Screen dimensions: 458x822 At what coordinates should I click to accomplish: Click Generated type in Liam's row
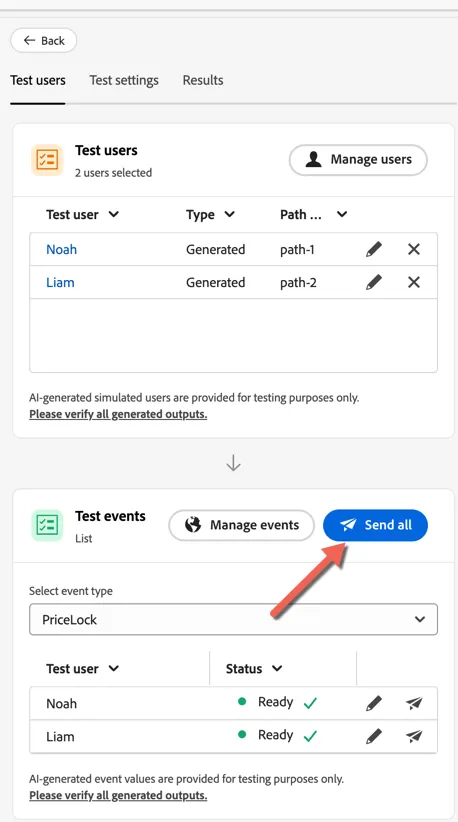[x=215, y=283]
